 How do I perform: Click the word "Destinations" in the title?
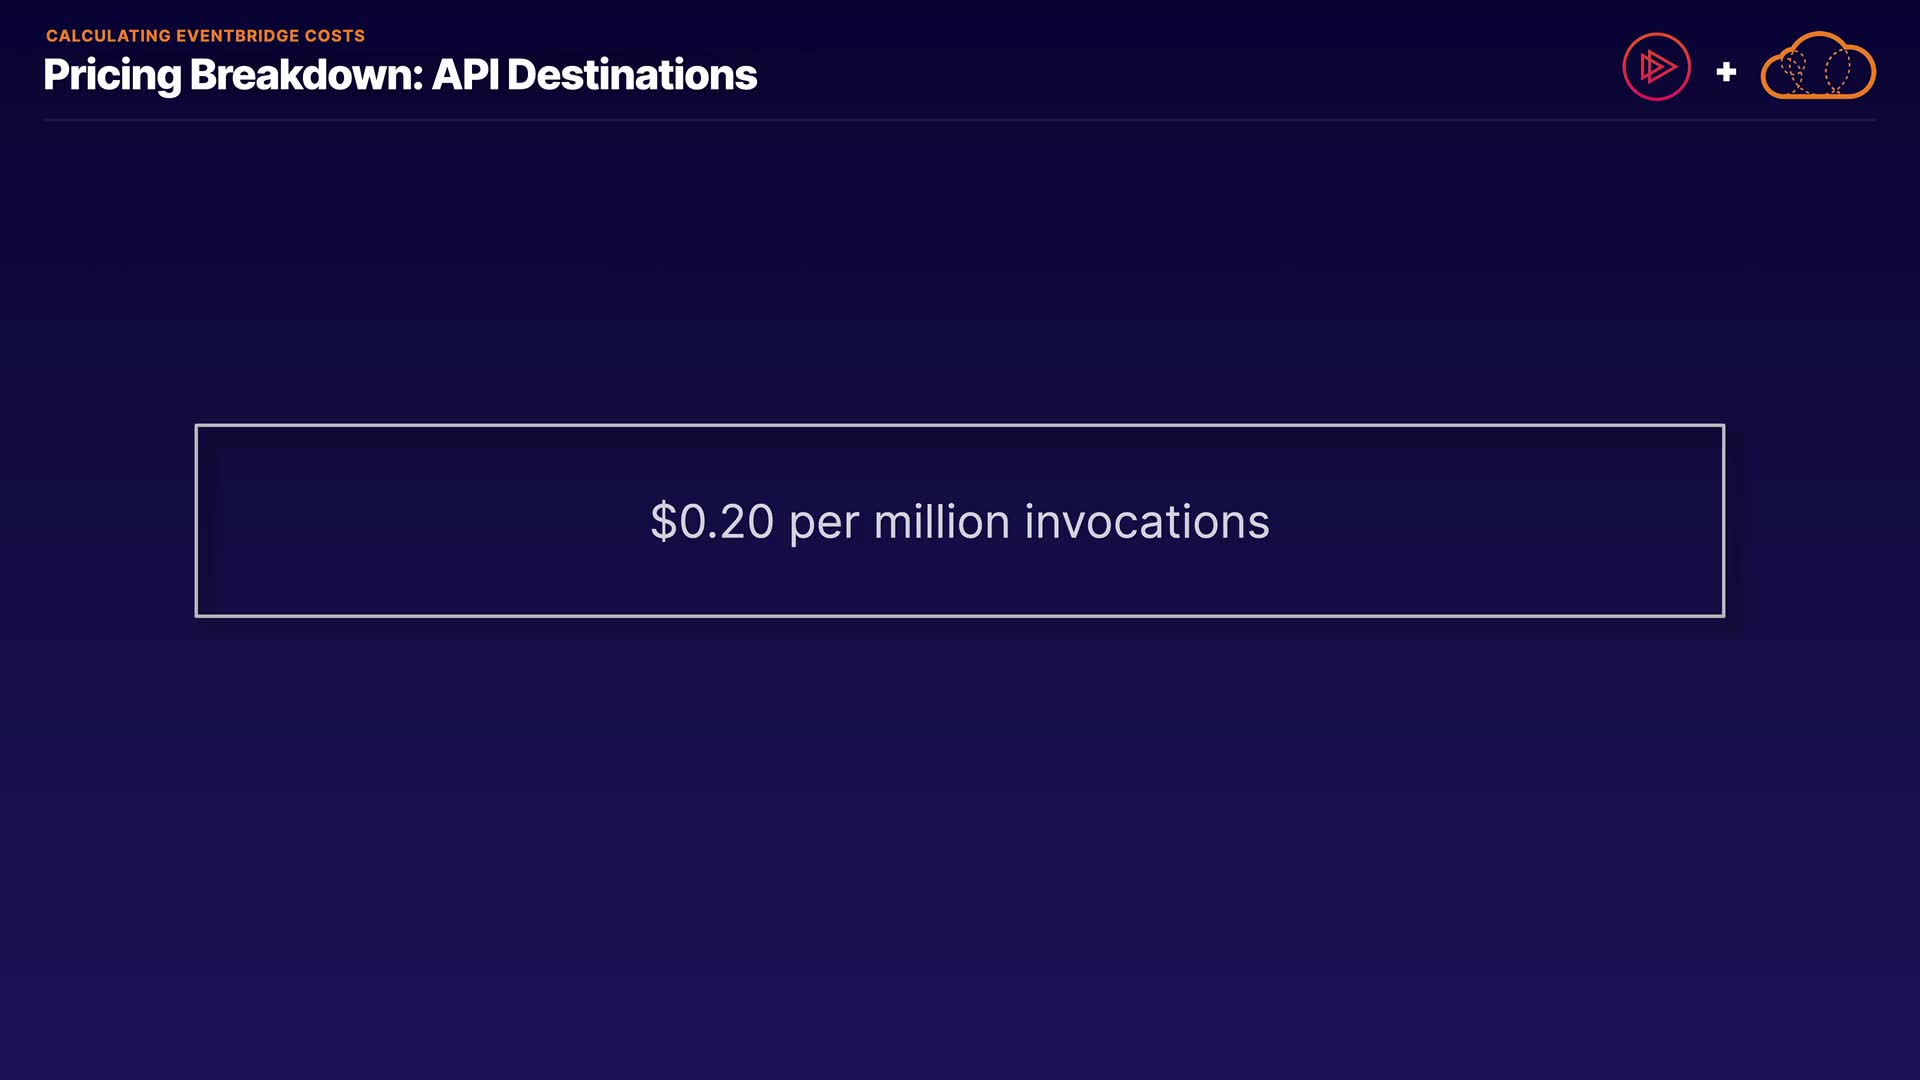[x=632, y=75]
